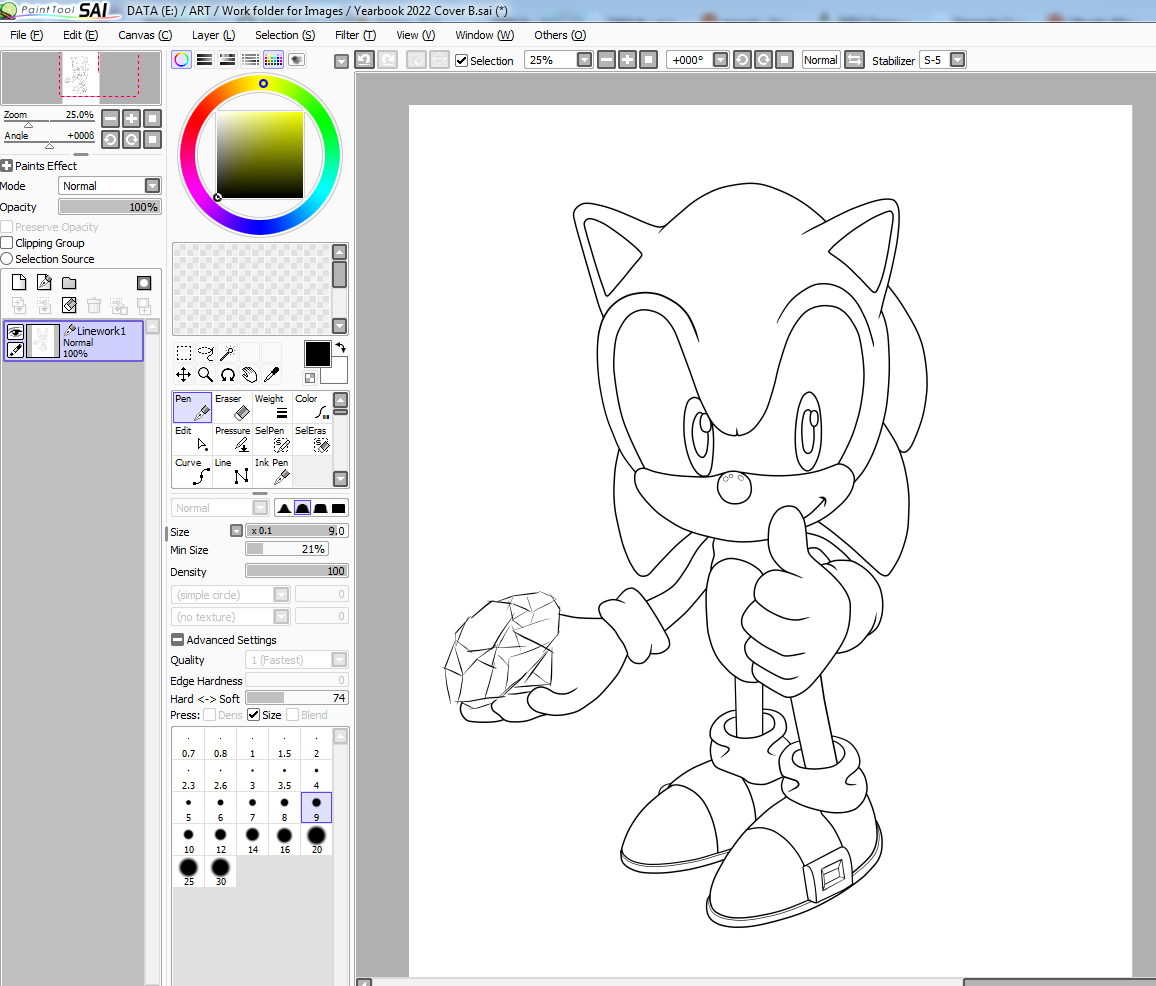
Task: Open the +000° rotation angle dropdown
Action: (x=721, y=60)
